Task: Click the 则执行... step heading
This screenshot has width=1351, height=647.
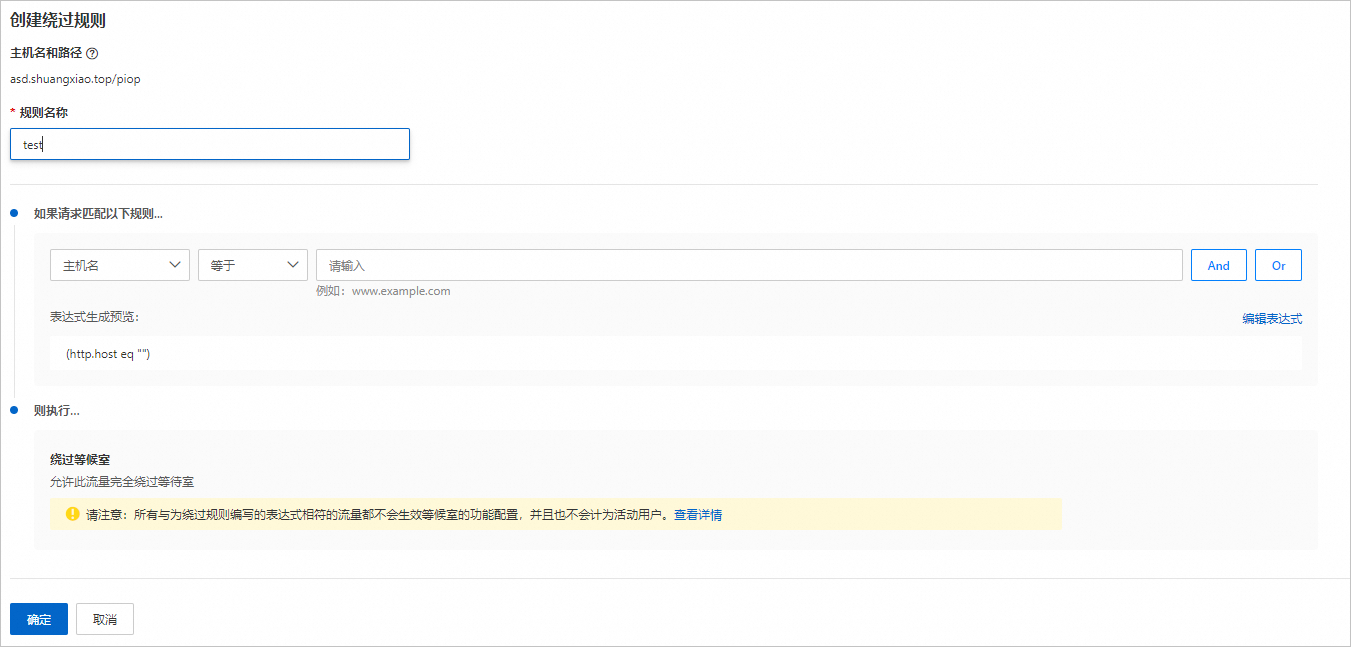Action: pyautogui.click(x=56, y=410)
